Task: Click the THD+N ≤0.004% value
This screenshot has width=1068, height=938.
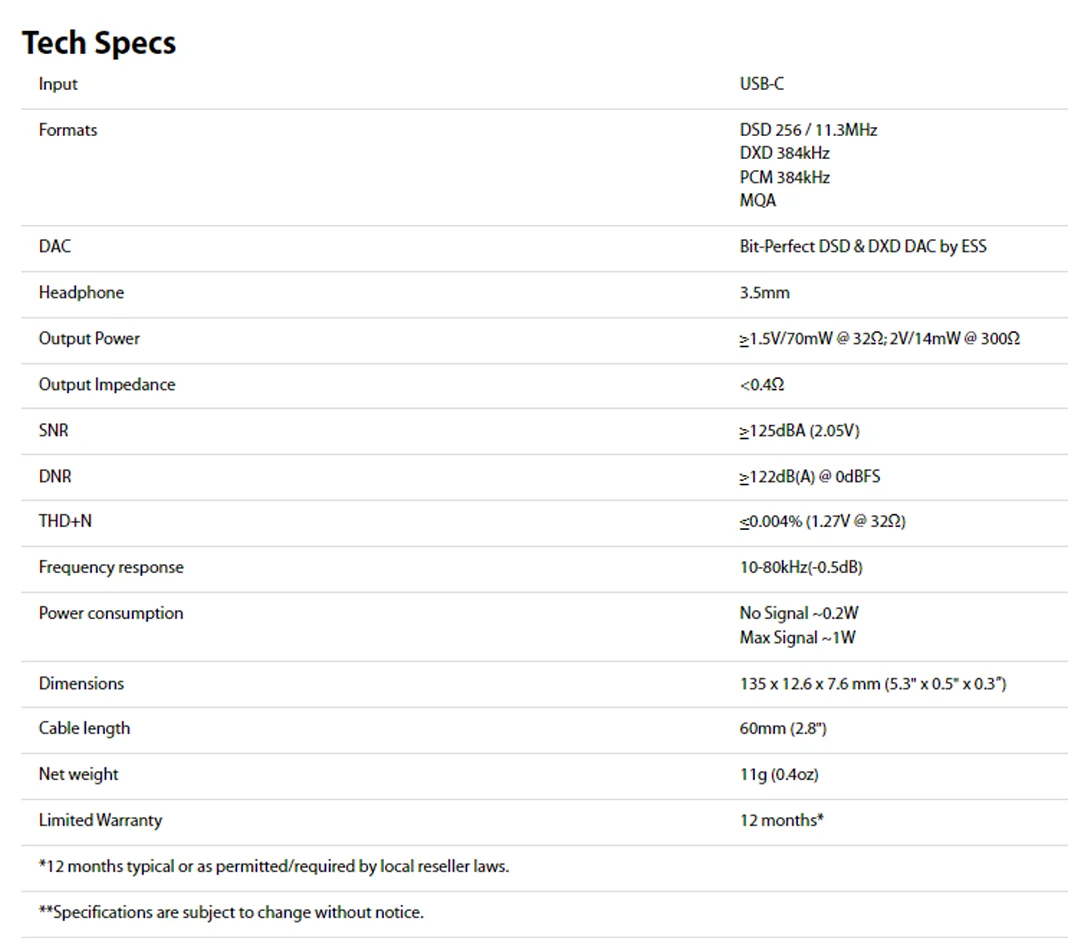Action: coord(822,521)
